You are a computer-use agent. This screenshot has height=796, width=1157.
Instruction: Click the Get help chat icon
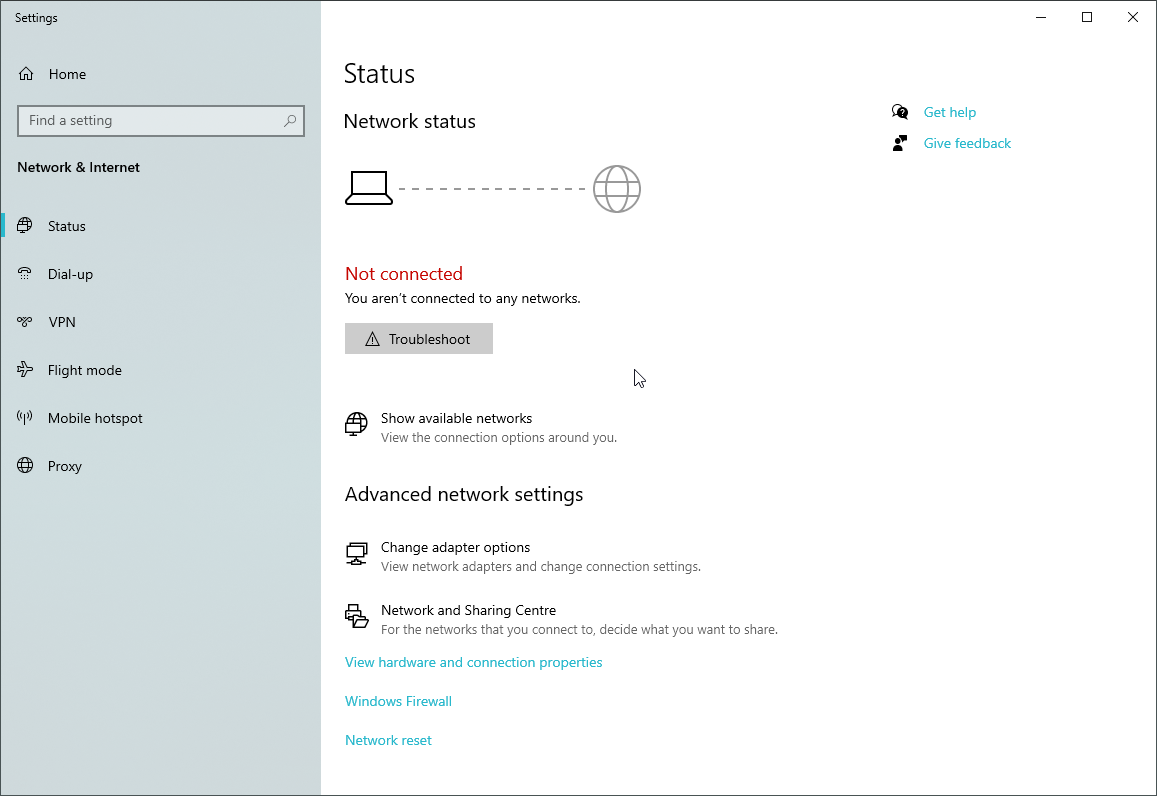pyautogui.click(x=899, y=111)
